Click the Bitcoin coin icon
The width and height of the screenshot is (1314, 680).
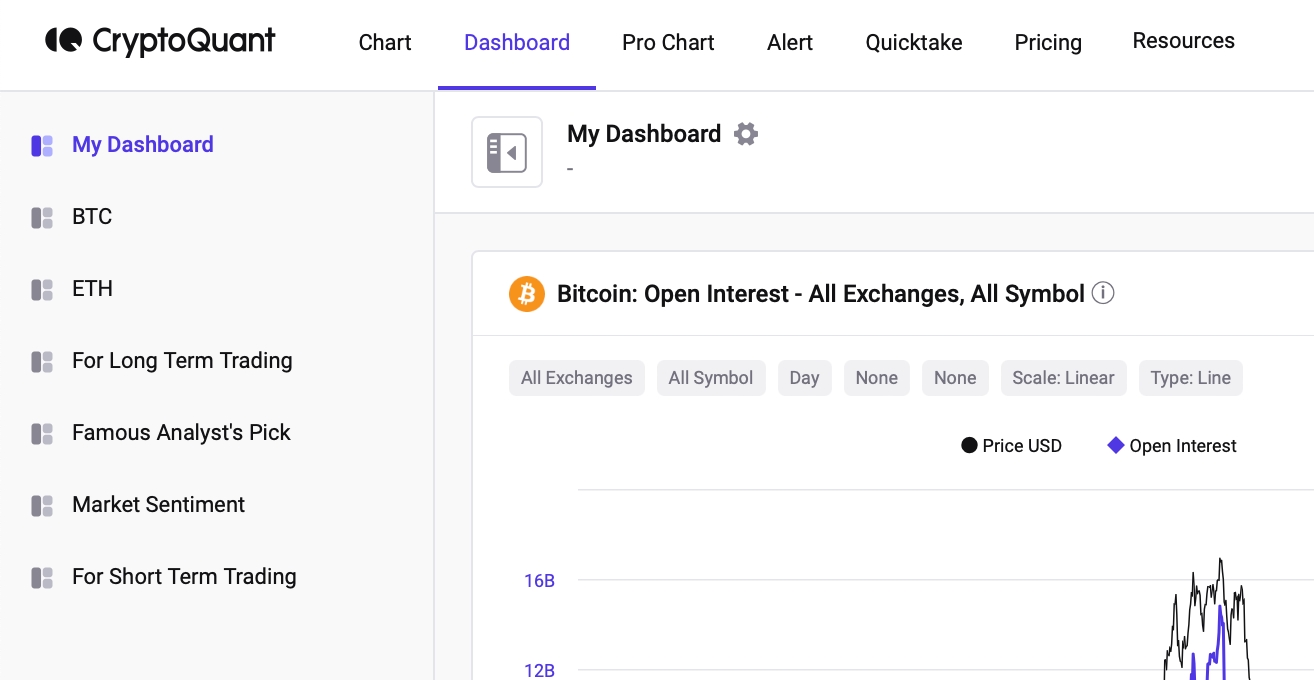click(x=527, y=294)
